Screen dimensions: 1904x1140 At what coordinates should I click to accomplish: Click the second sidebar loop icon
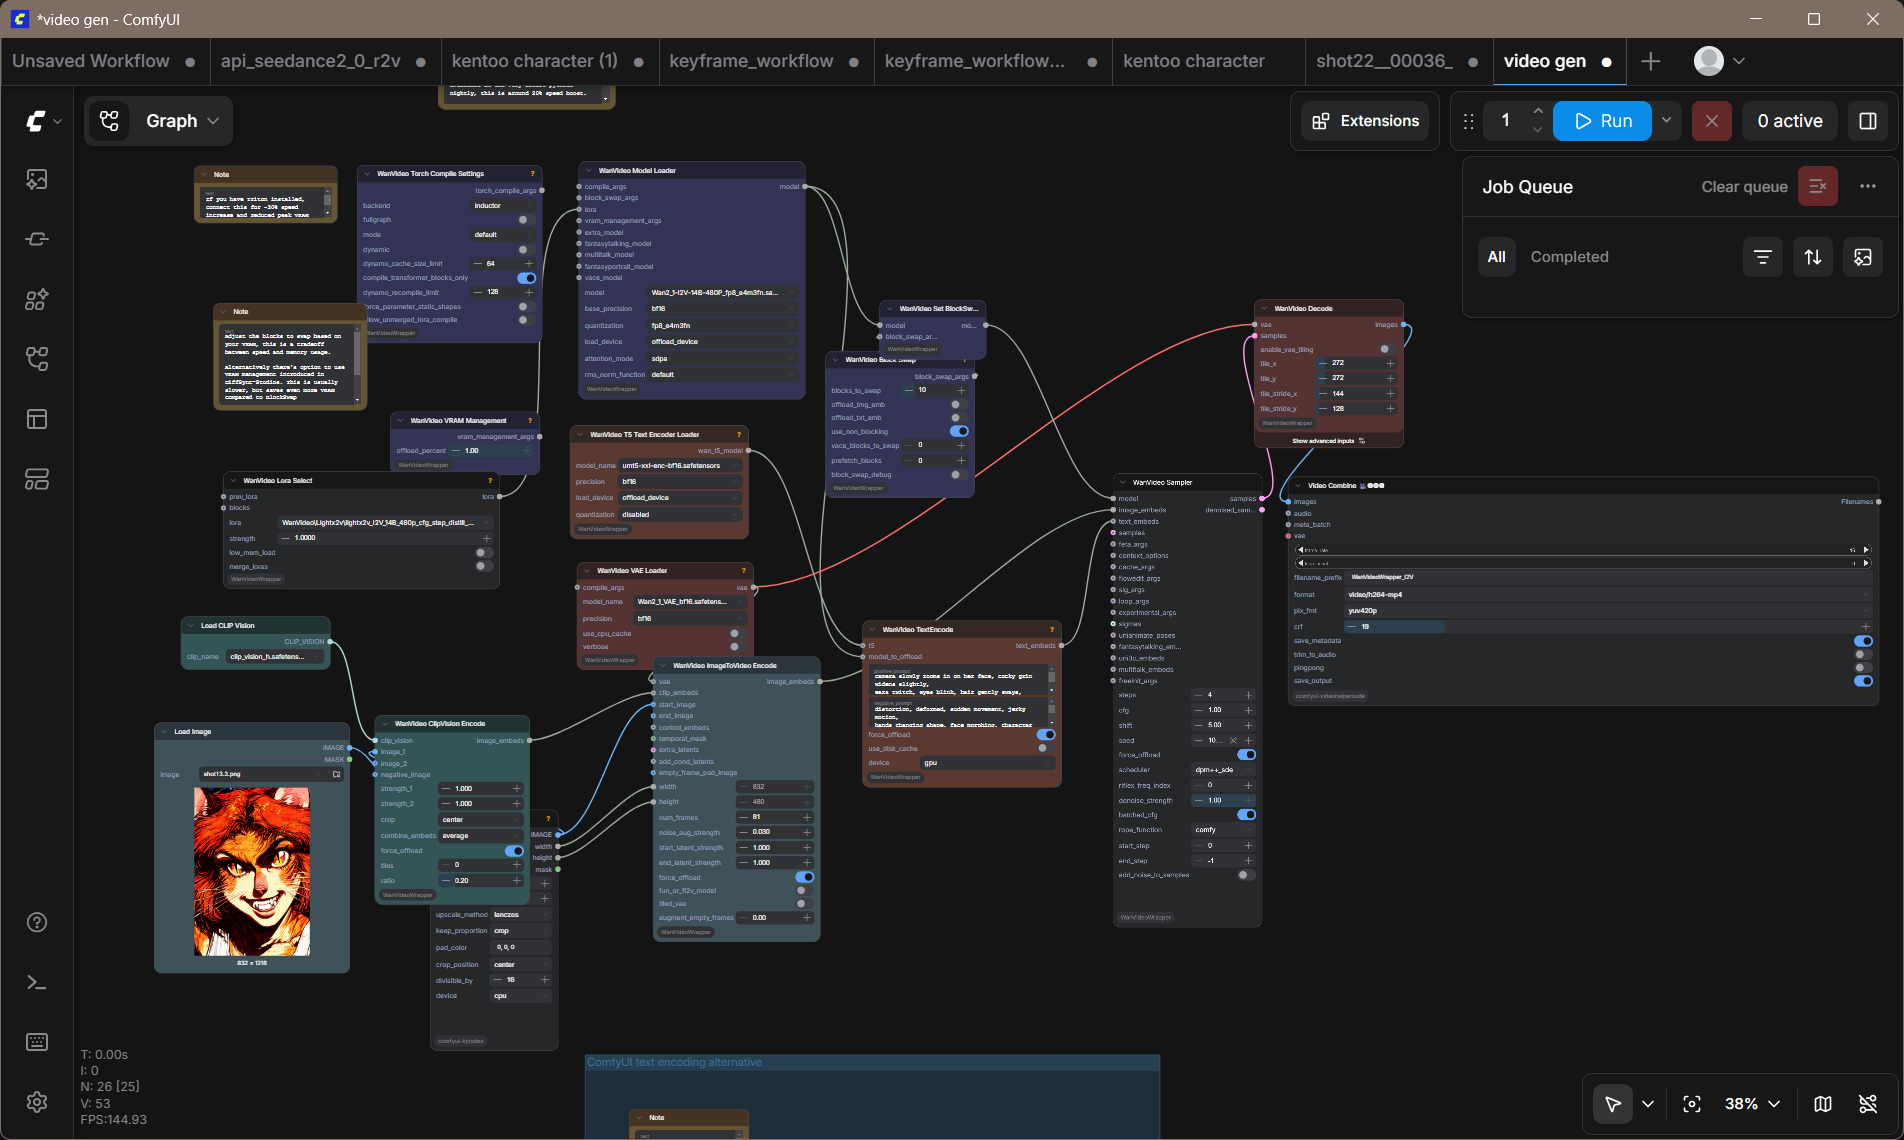point(37,239)
